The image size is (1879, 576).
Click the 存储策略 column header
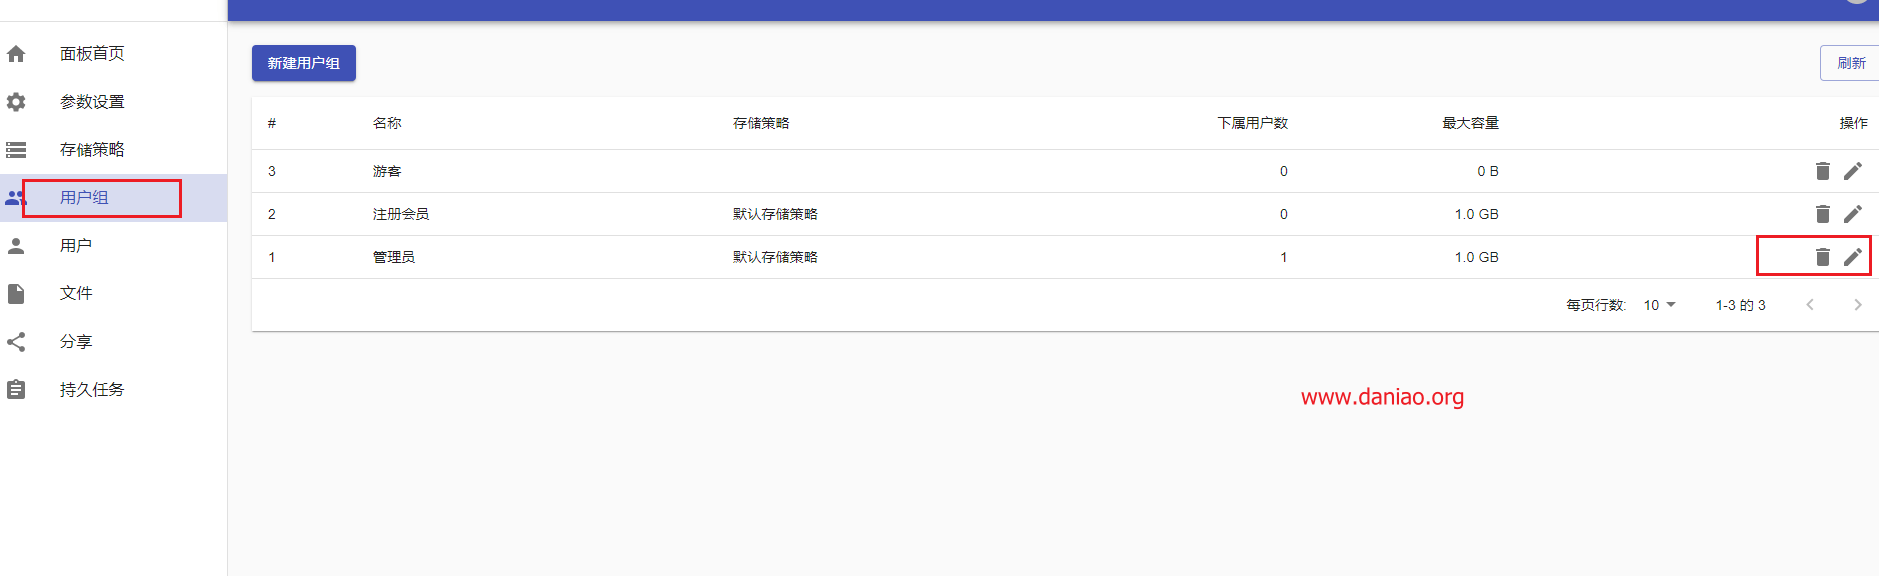click(761, 123)
